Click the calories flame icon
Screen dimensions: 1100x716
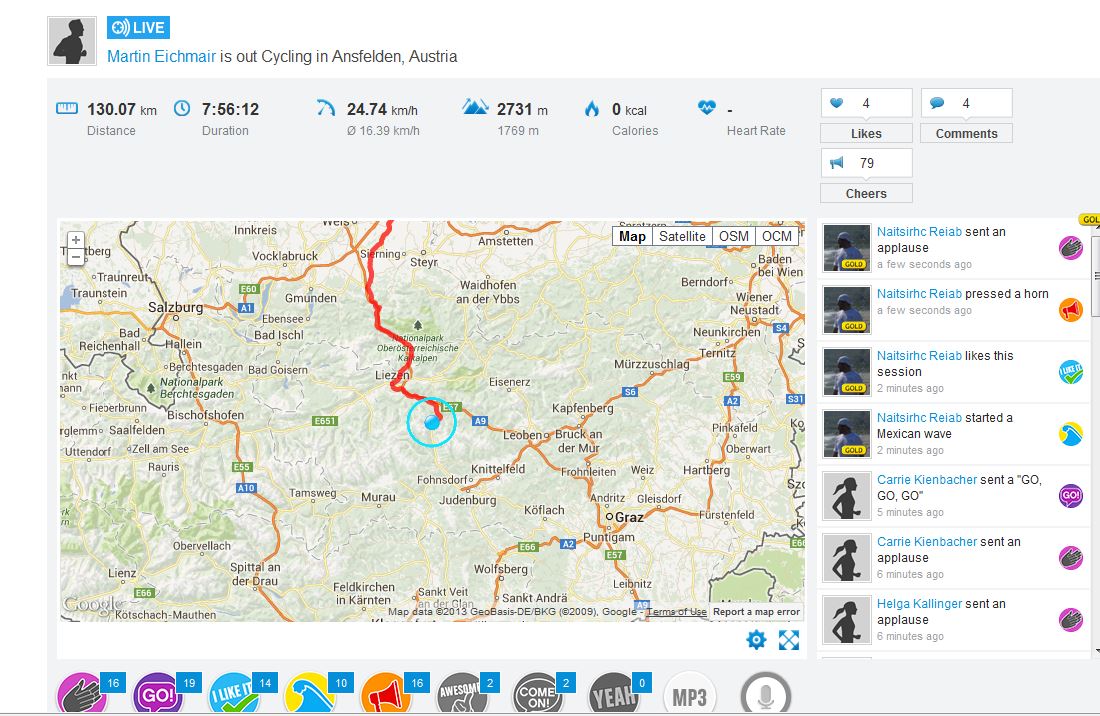pos(592,108)
